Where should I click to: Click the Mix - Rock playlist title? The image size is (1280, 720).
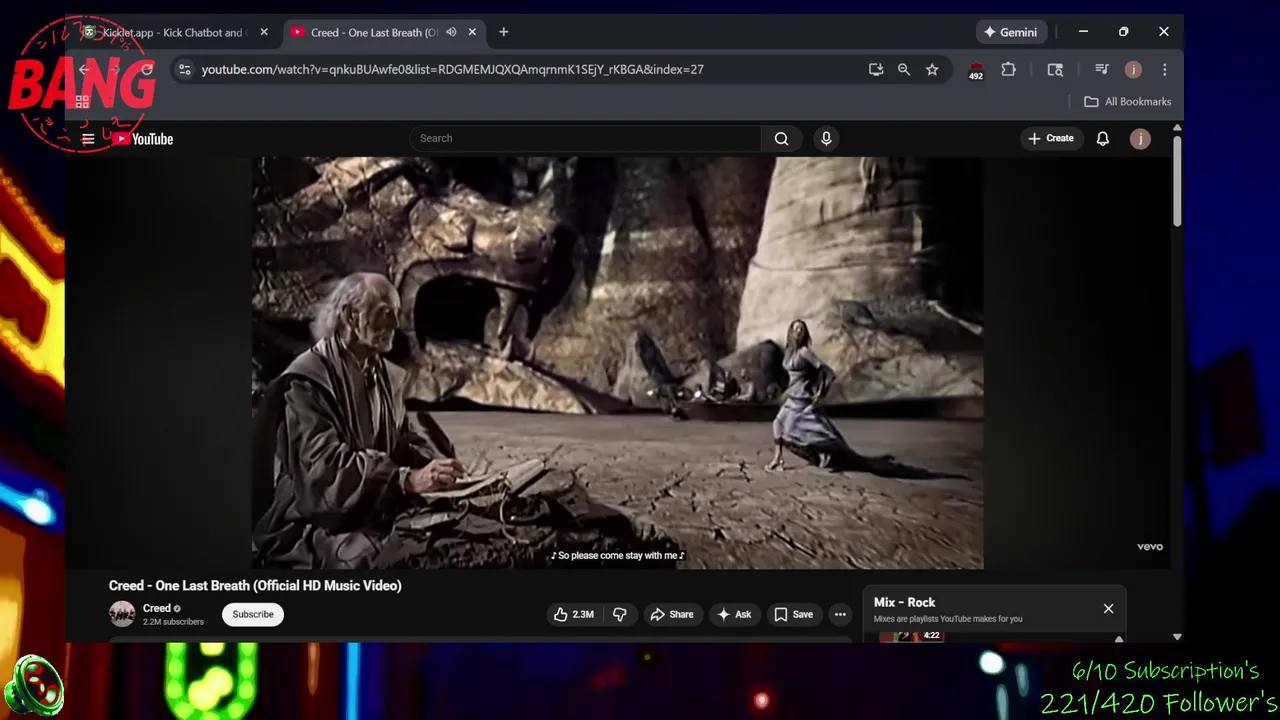tap(904, 602)
